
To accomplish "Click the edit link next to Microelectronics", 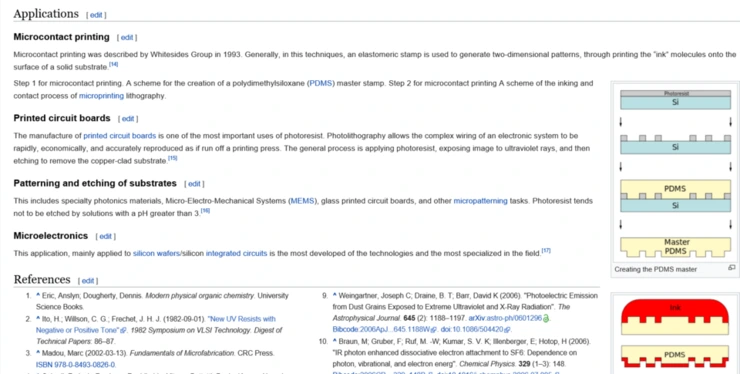I will click(x=105, y=236).
